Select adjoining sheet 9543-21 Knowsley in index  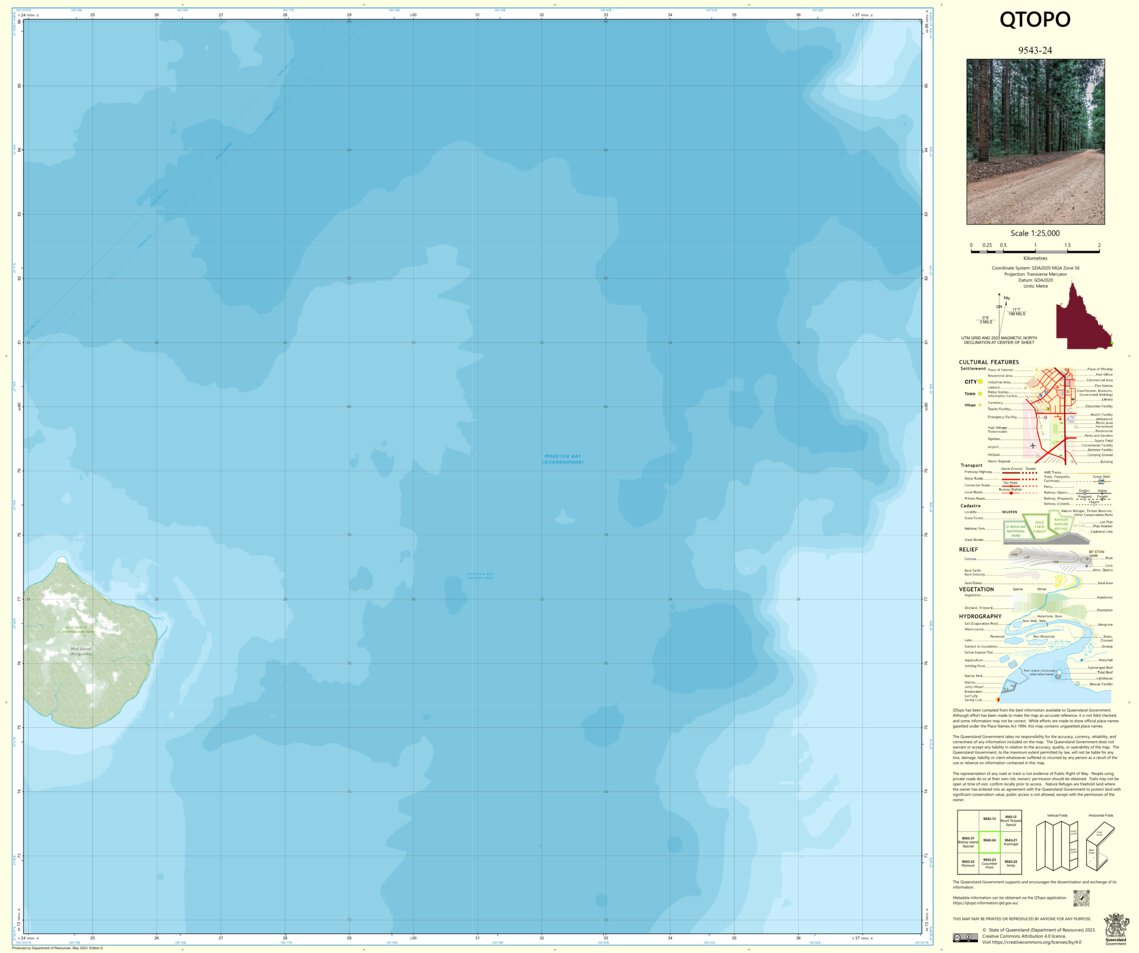1011,840
